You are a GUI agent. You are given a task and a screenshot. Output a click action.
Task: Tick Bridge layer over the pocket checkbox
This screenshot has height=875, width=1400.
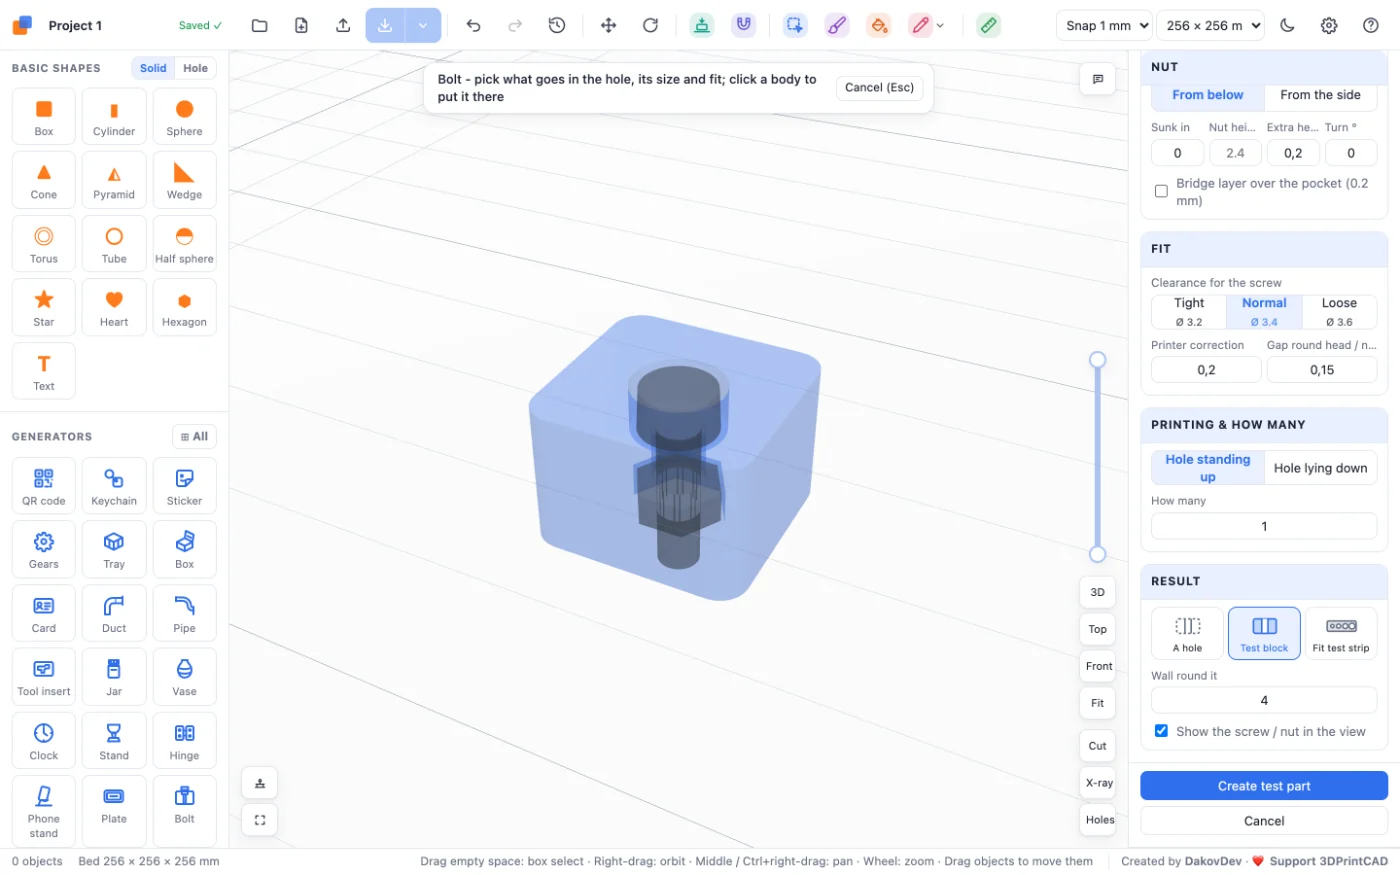tap(1161, 191)
